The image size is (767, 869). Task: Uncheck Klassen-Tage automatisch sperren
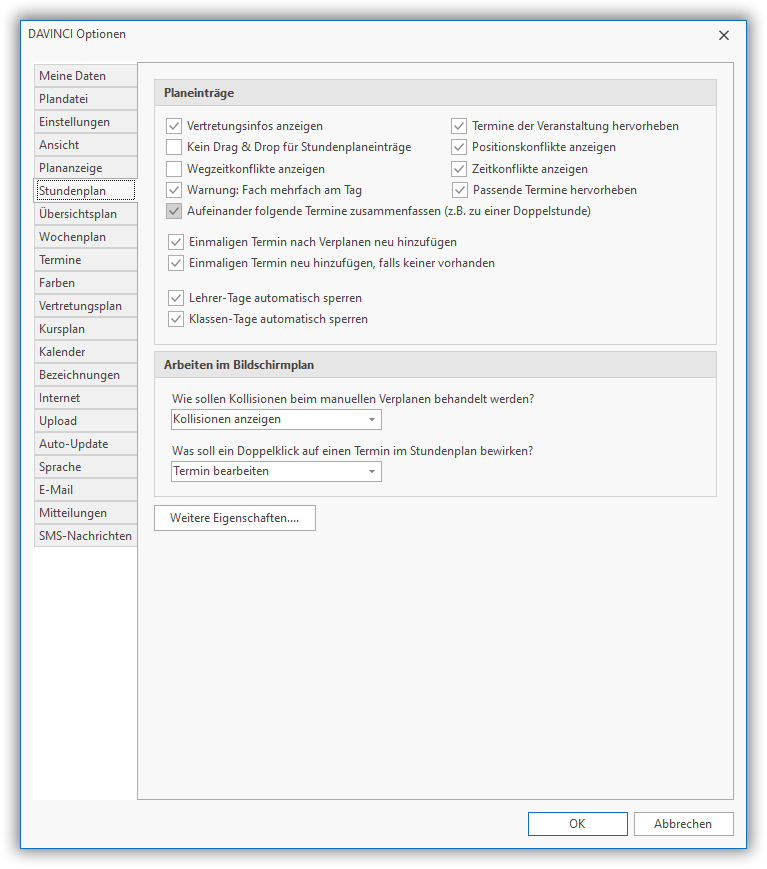coord(177,319)
